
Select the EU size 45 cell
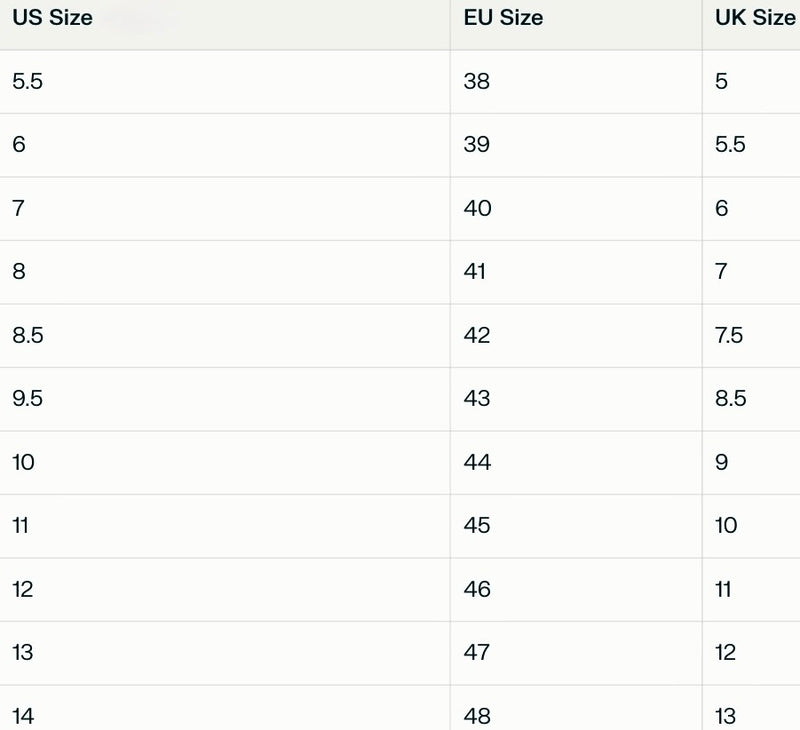click(477, 526)
